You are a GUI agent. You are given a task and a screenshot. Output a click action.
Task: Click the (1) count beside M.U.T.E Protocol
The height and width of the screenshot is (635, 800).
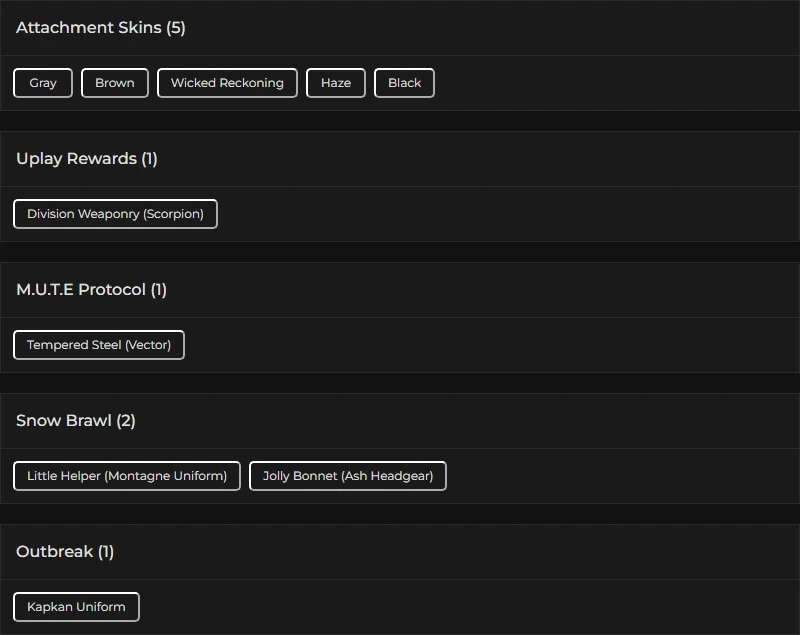[158, 290]
